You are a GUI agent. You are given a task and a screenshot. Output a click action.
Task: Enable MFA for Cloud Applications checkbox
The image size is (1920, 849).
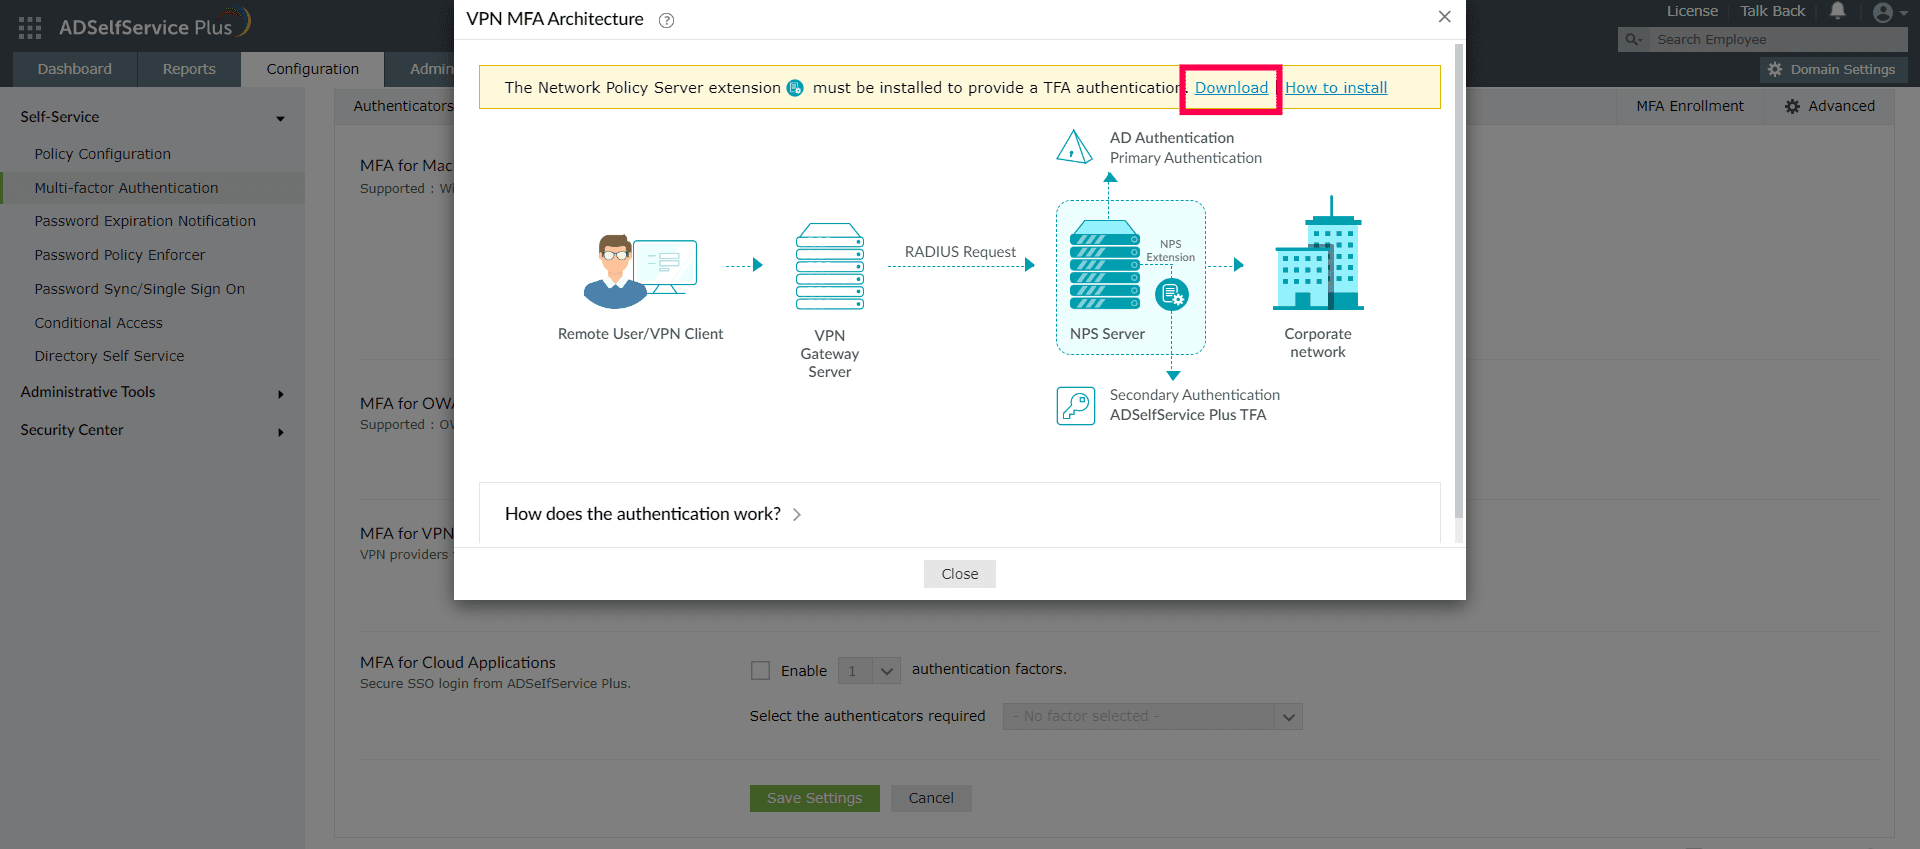click(761, 670)
